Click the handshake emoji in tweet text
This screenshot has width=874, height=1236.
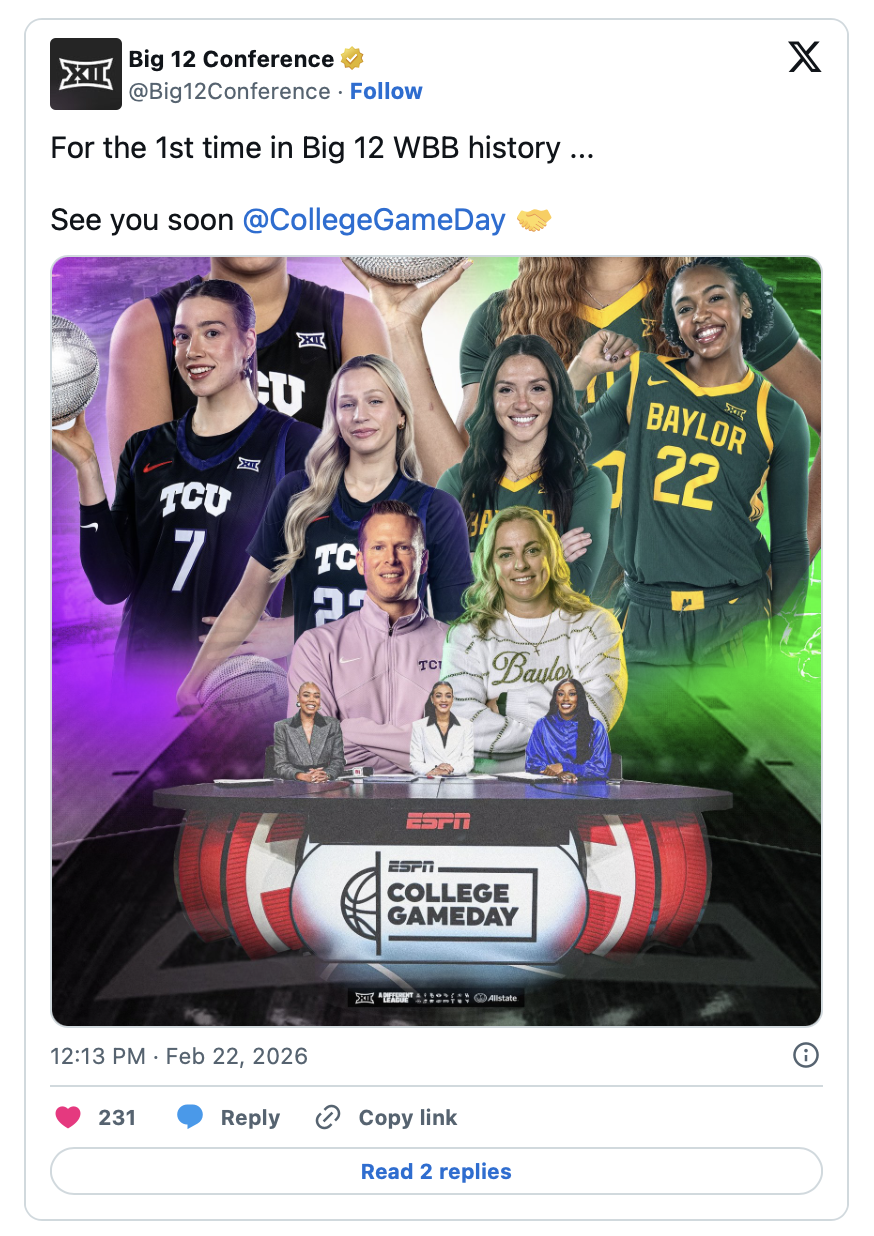(x=534, y=220)
